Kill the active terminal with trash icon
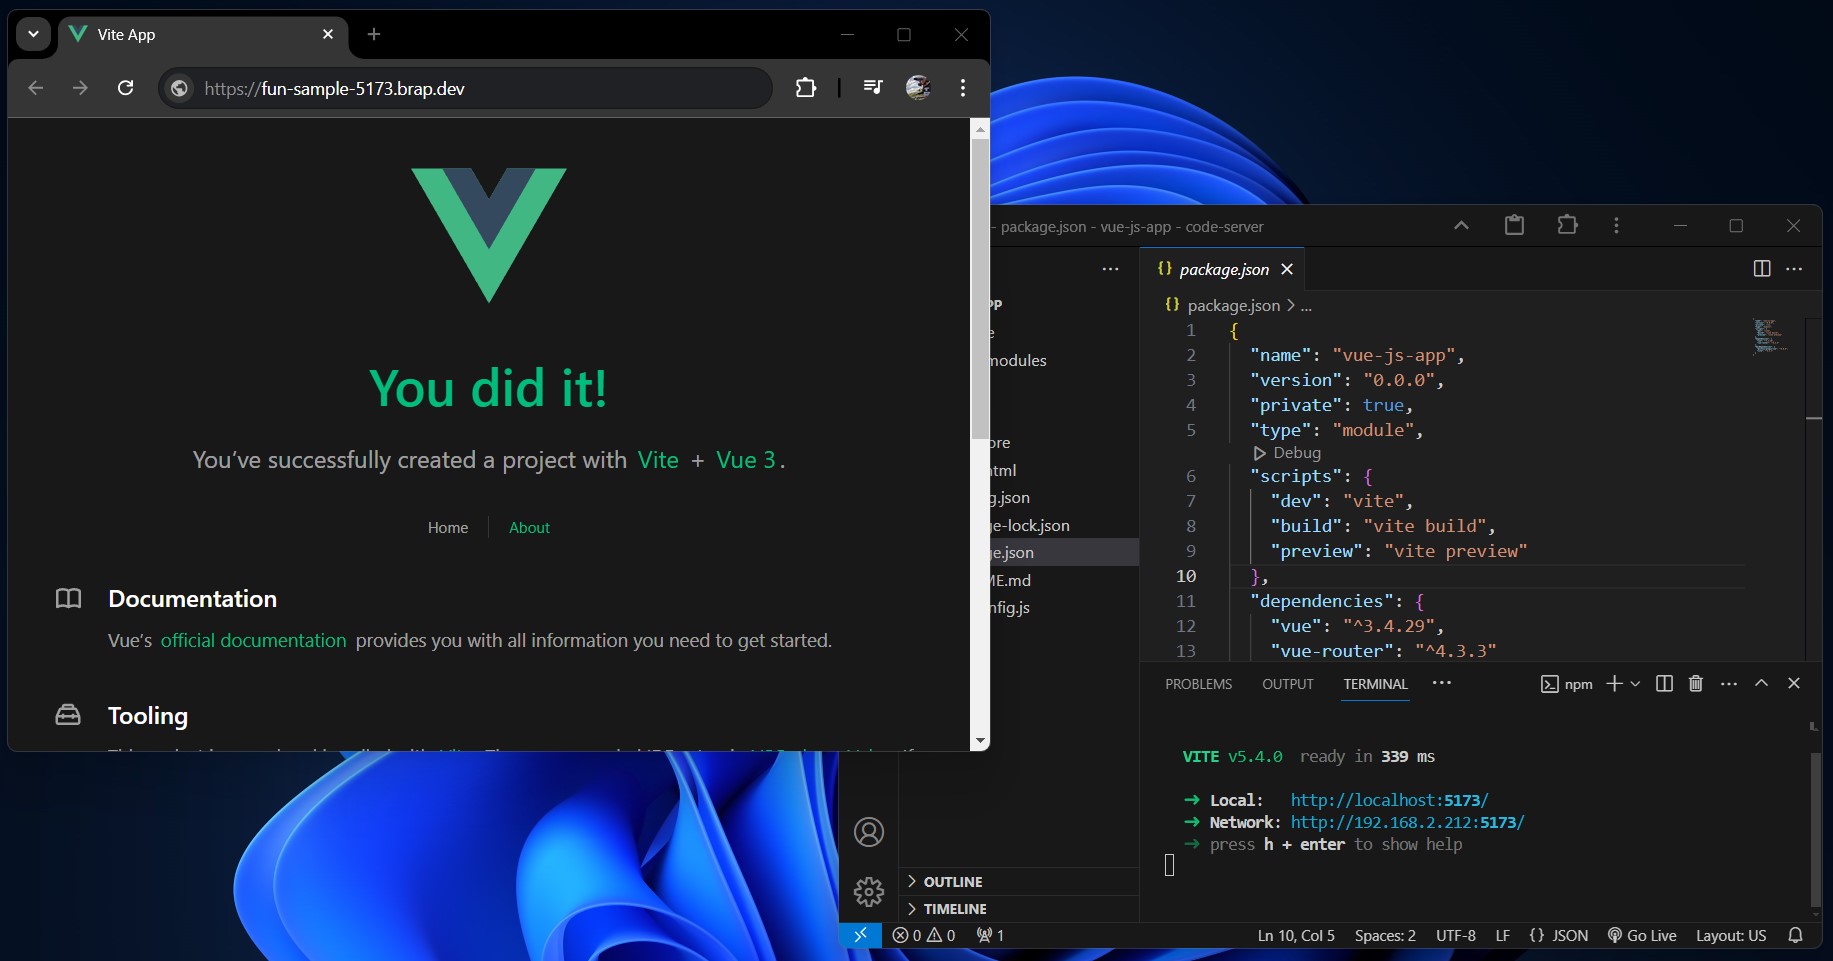Image resolution: width=1833 pixels, height=961 pixels. [x=1694, y=683]
